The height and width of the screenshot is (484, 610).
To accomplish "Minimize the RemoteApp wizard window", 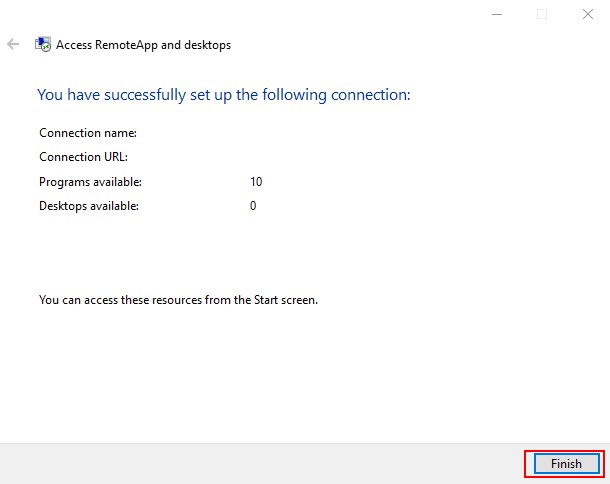I will (x=497, y=14).
